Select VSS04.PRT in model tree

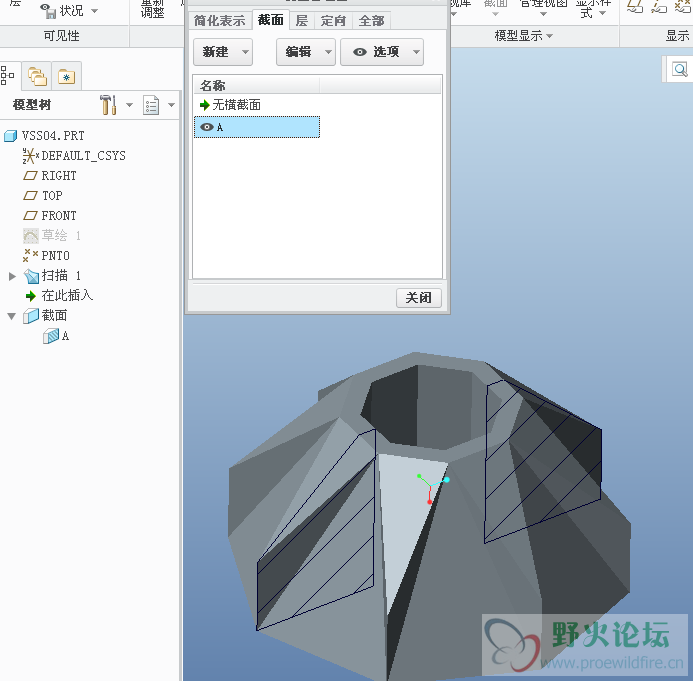53,136
